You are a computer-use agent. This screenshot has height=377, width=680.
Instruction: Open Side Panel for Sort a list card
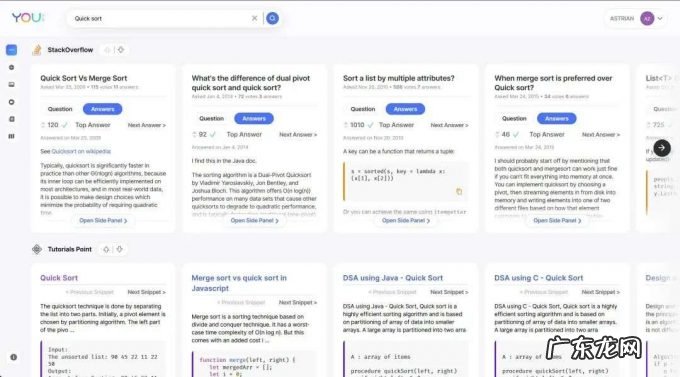click(x=406, y=220)
